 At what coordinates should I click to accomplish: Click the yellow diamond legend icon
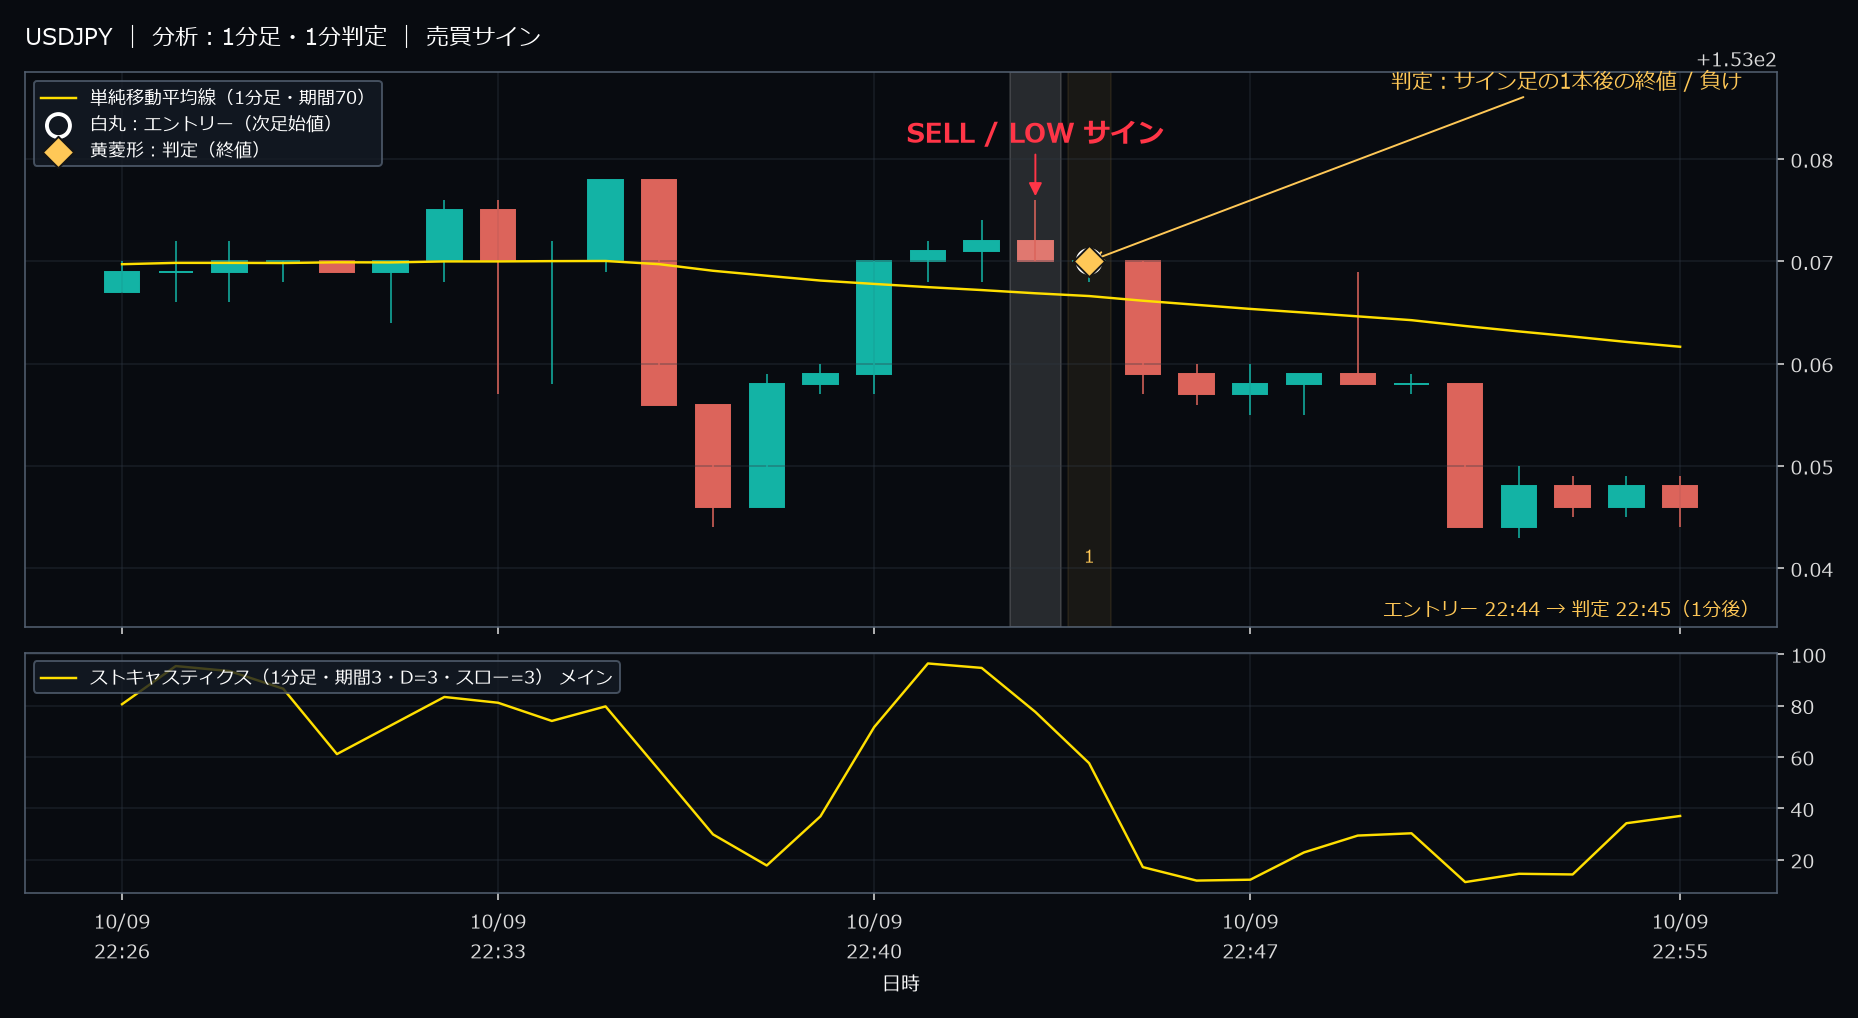(x=59, y=152)
